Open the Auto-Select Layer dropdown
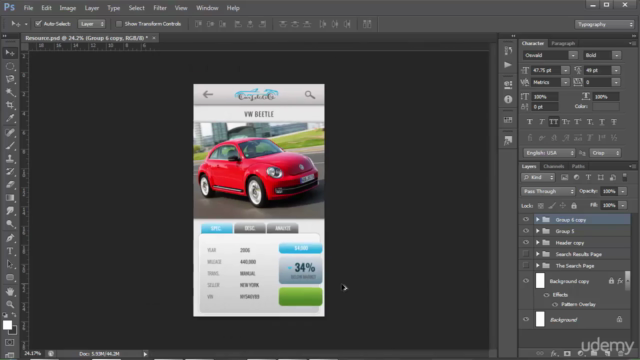This screenshot has width=640, height=360. 91,24
